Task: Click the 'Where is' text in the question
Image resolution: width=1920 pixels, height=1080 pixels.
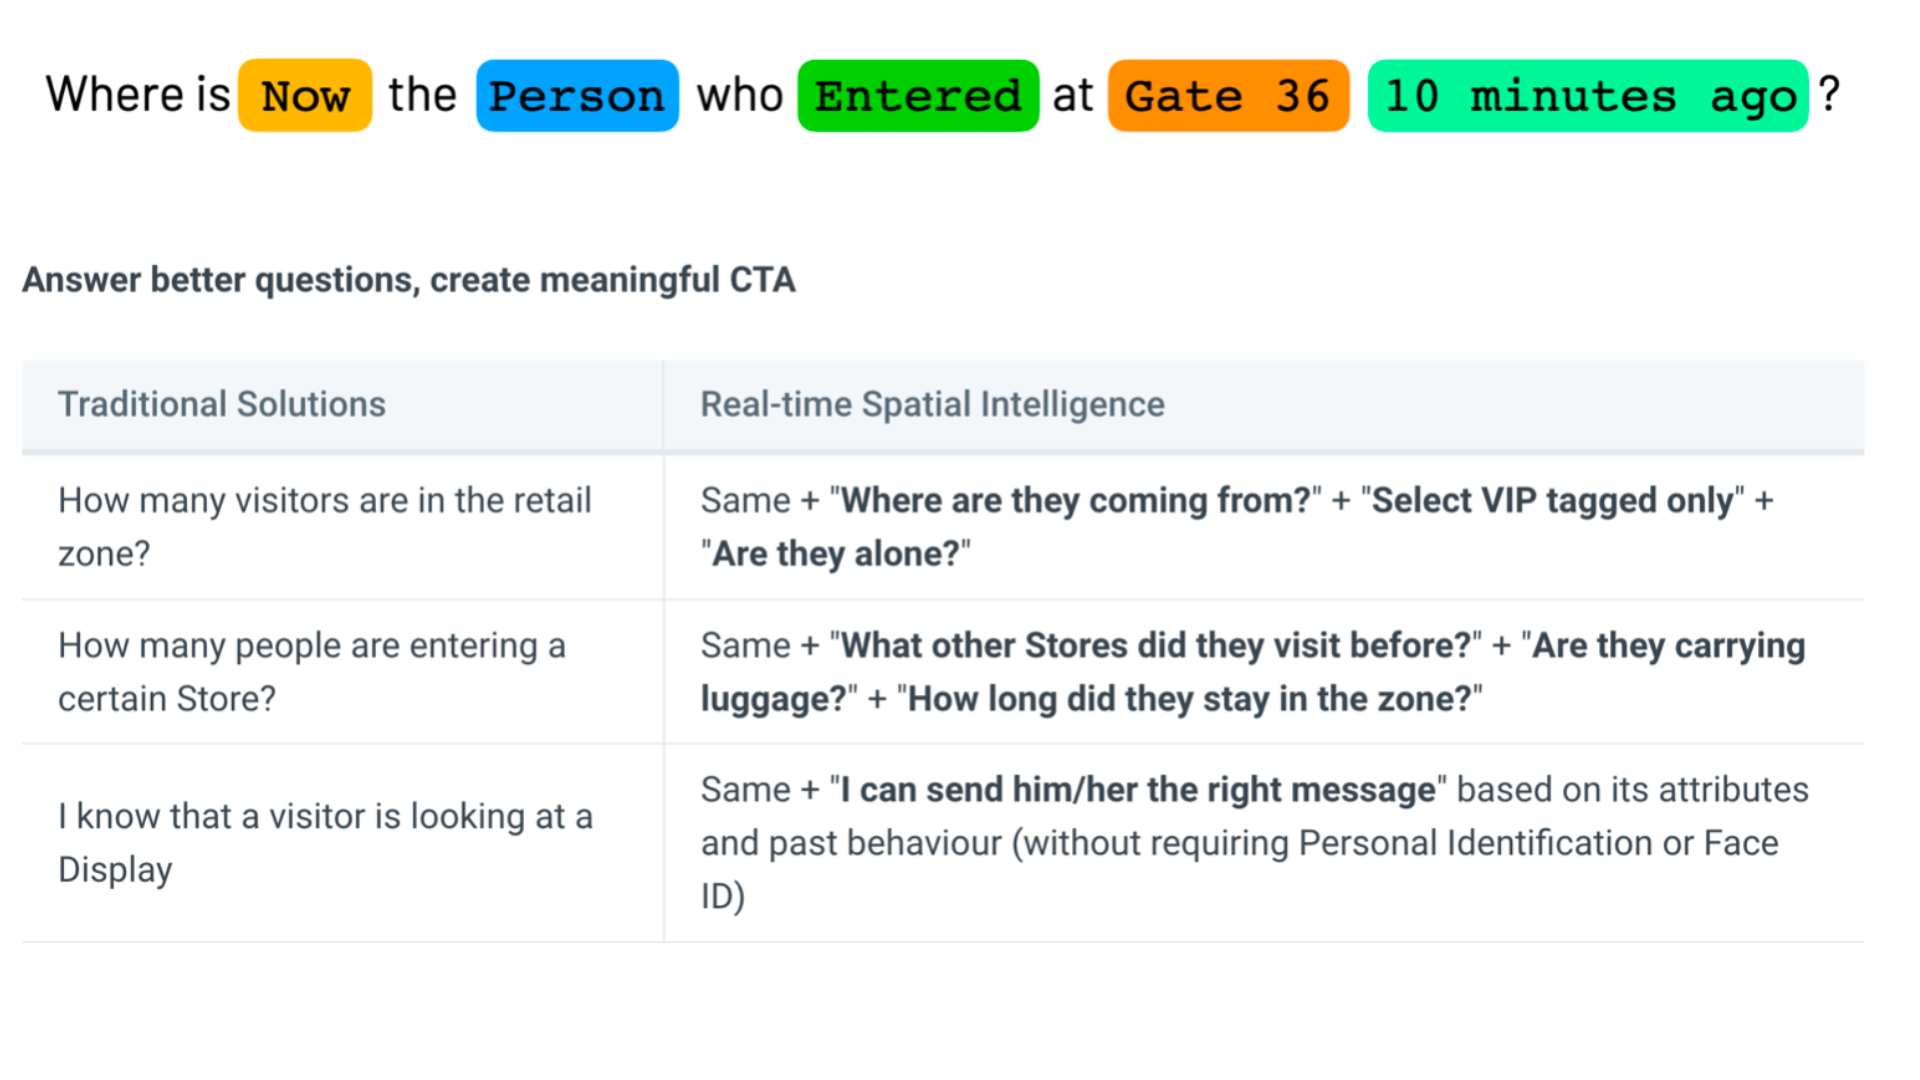Action: tap(138, 95)
